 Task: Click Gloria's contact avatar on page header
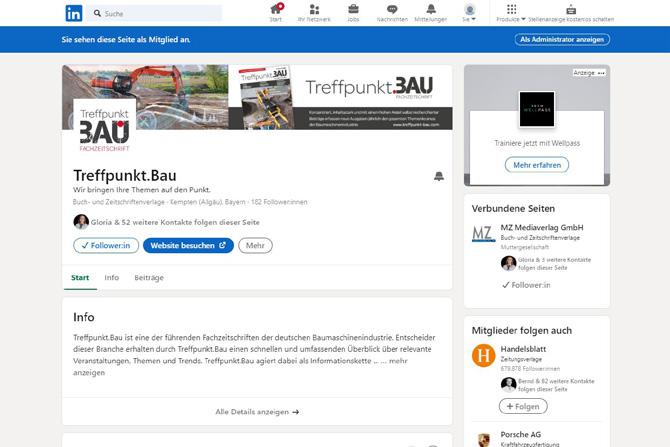click(81, 222)
